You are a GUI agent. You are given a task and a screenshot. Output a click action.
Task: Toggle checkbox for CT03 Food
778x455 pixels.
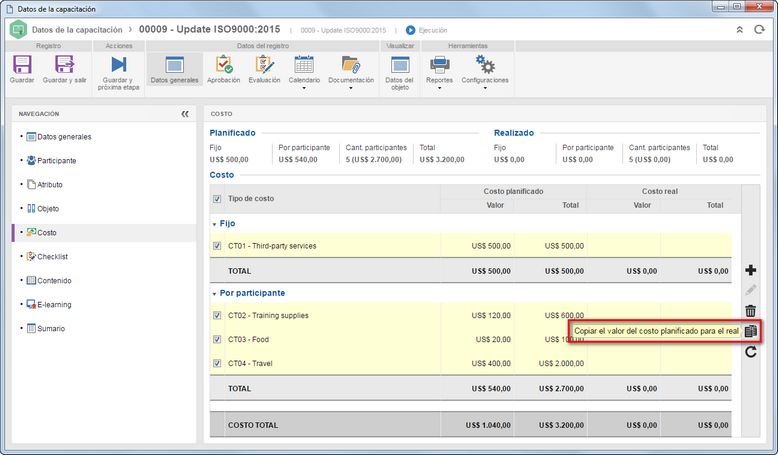[217, 339]
